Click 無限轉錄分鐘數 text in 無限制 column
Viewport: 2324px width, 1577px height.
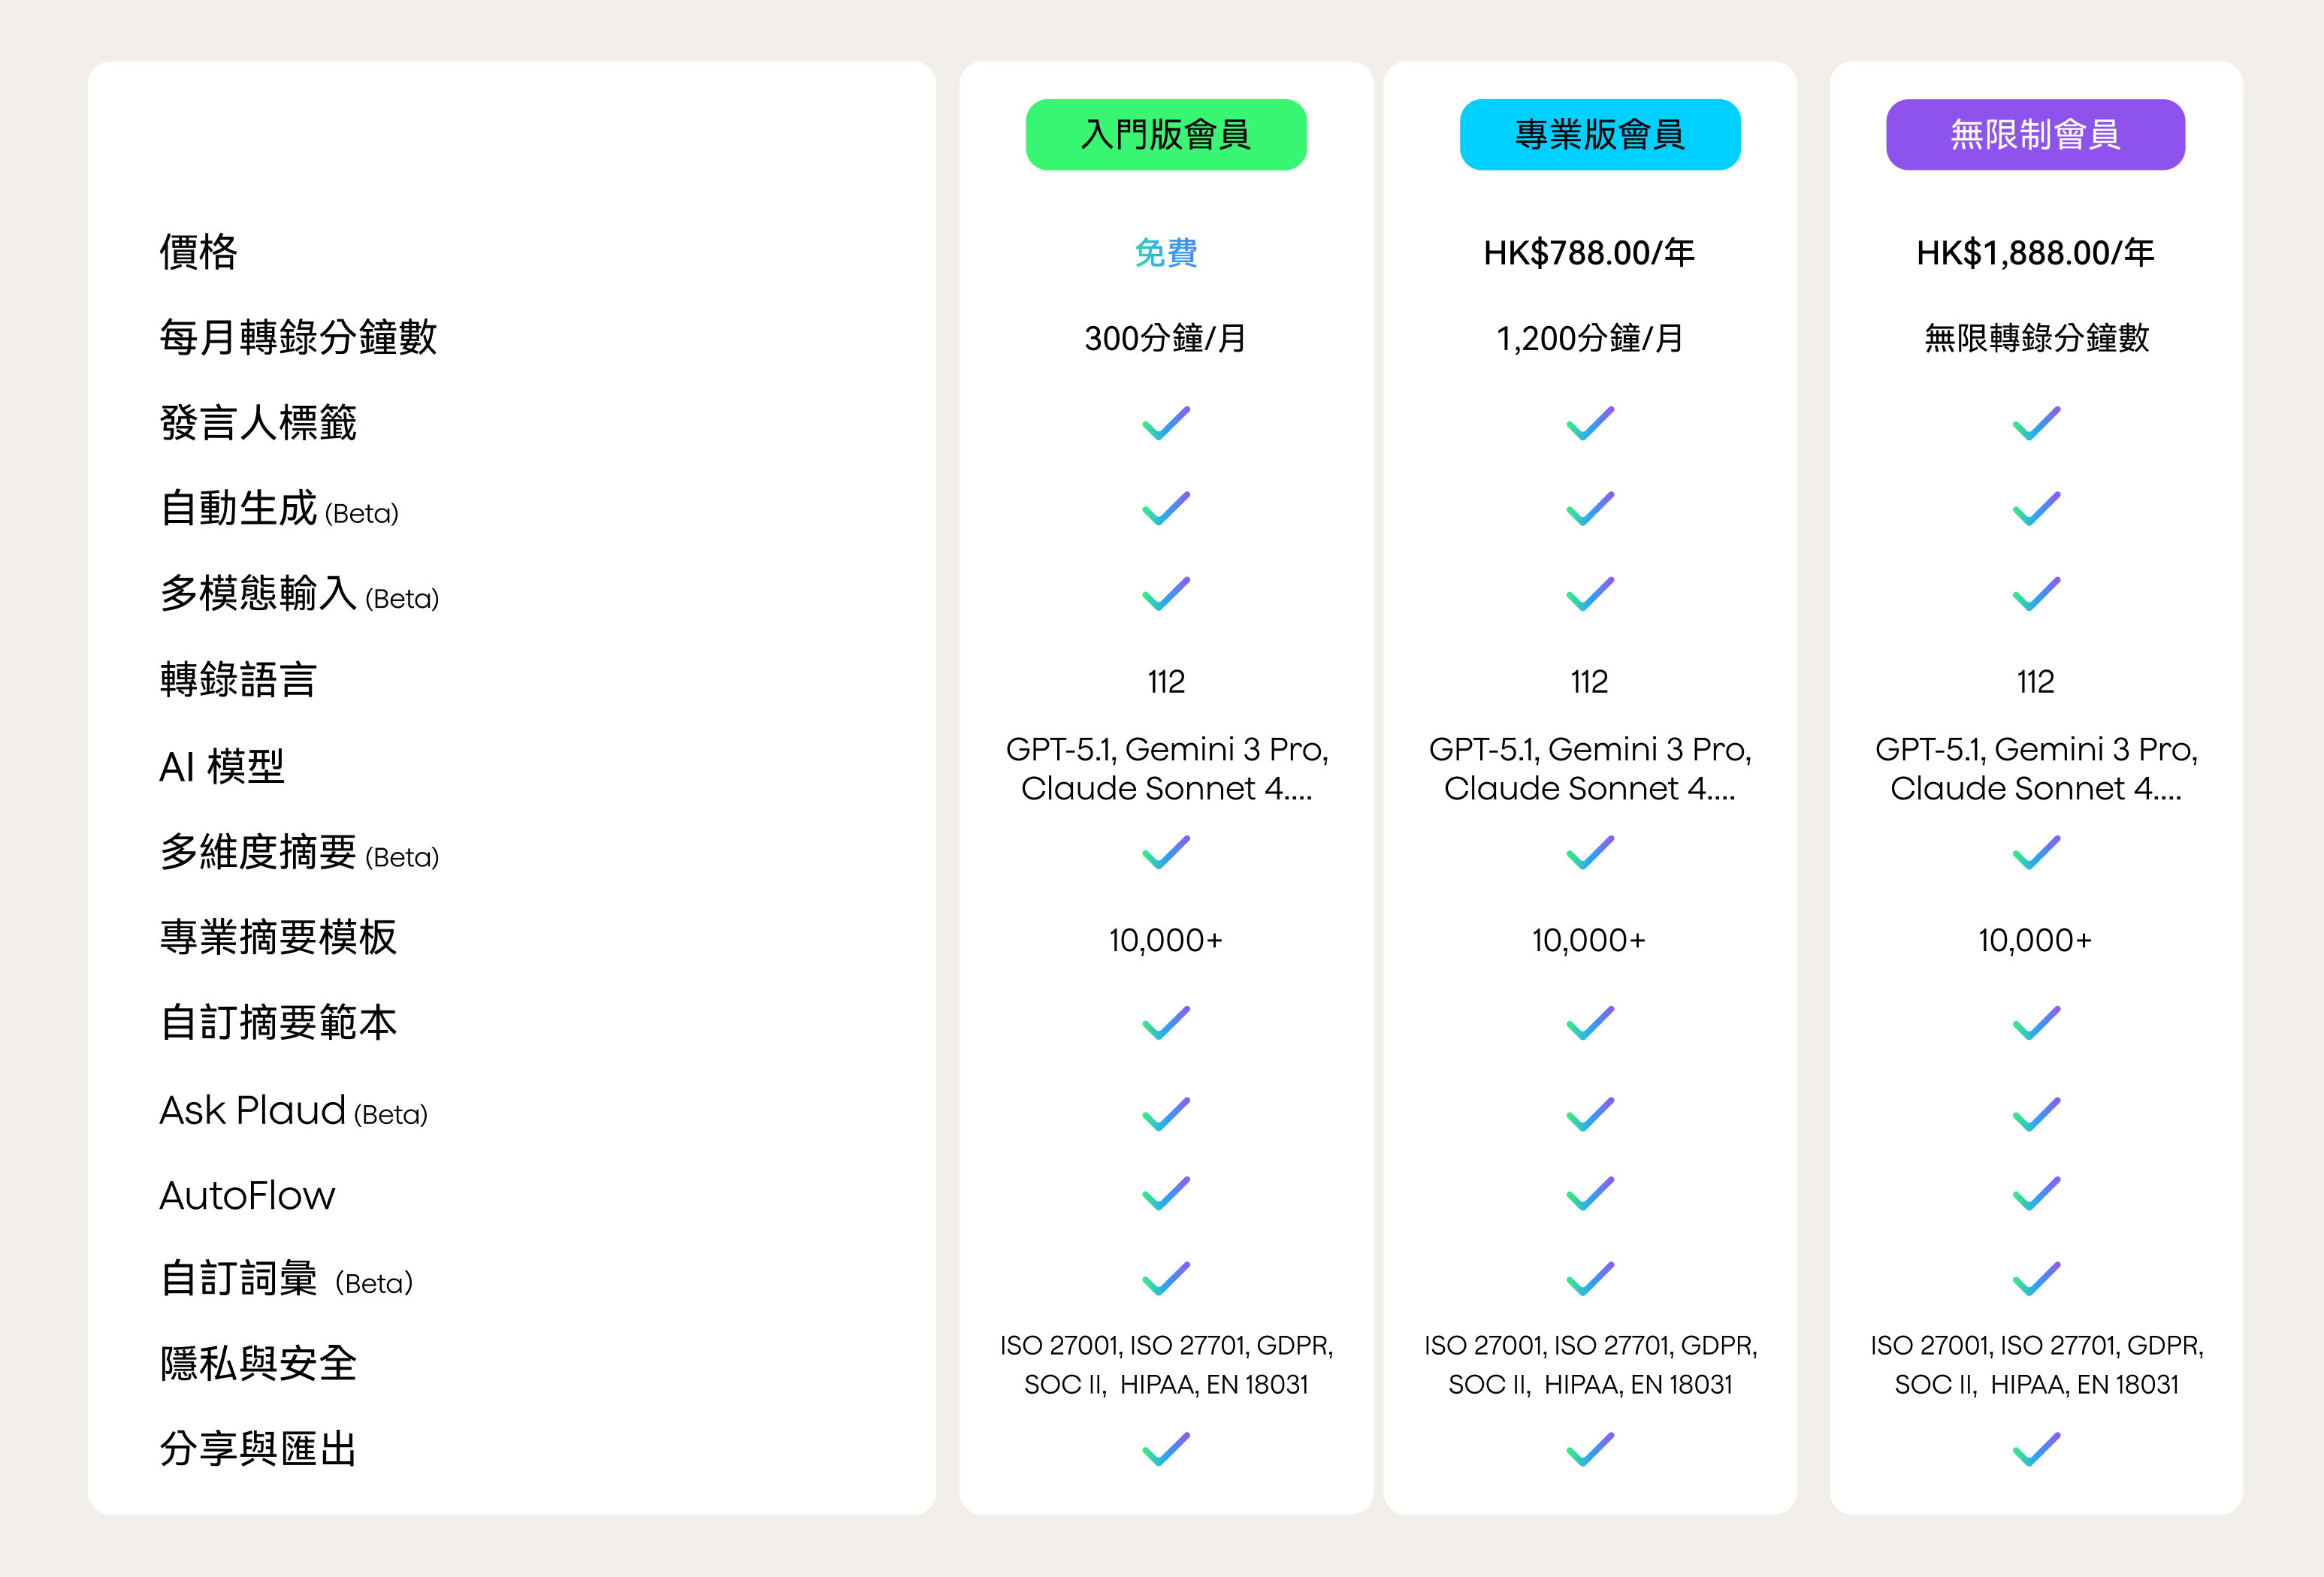(x=2036, y=338)
